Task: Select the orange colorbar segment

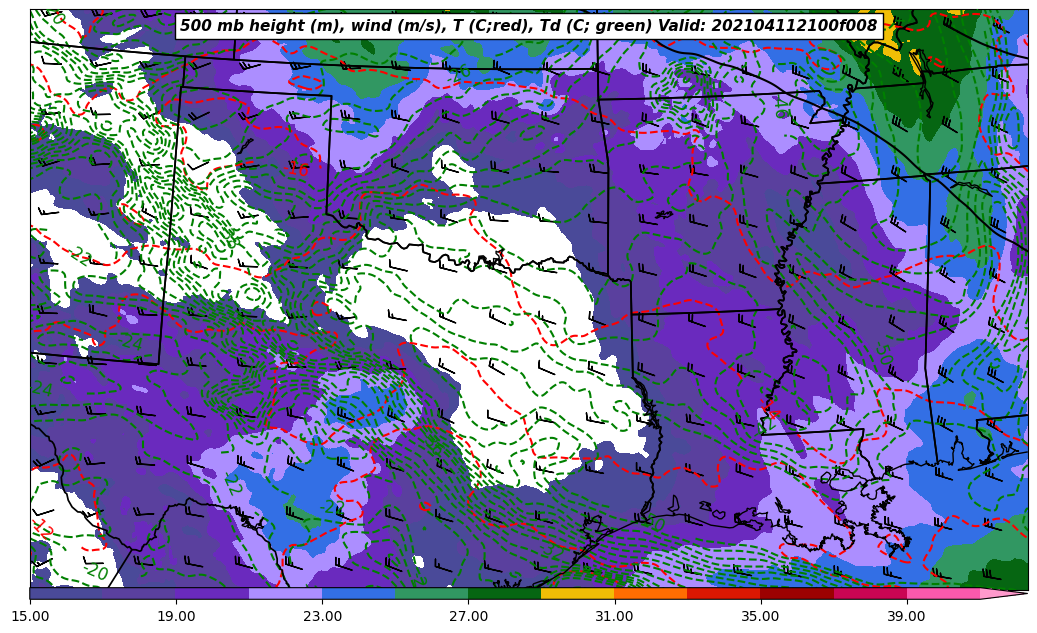Action: (x=651, y=593)
